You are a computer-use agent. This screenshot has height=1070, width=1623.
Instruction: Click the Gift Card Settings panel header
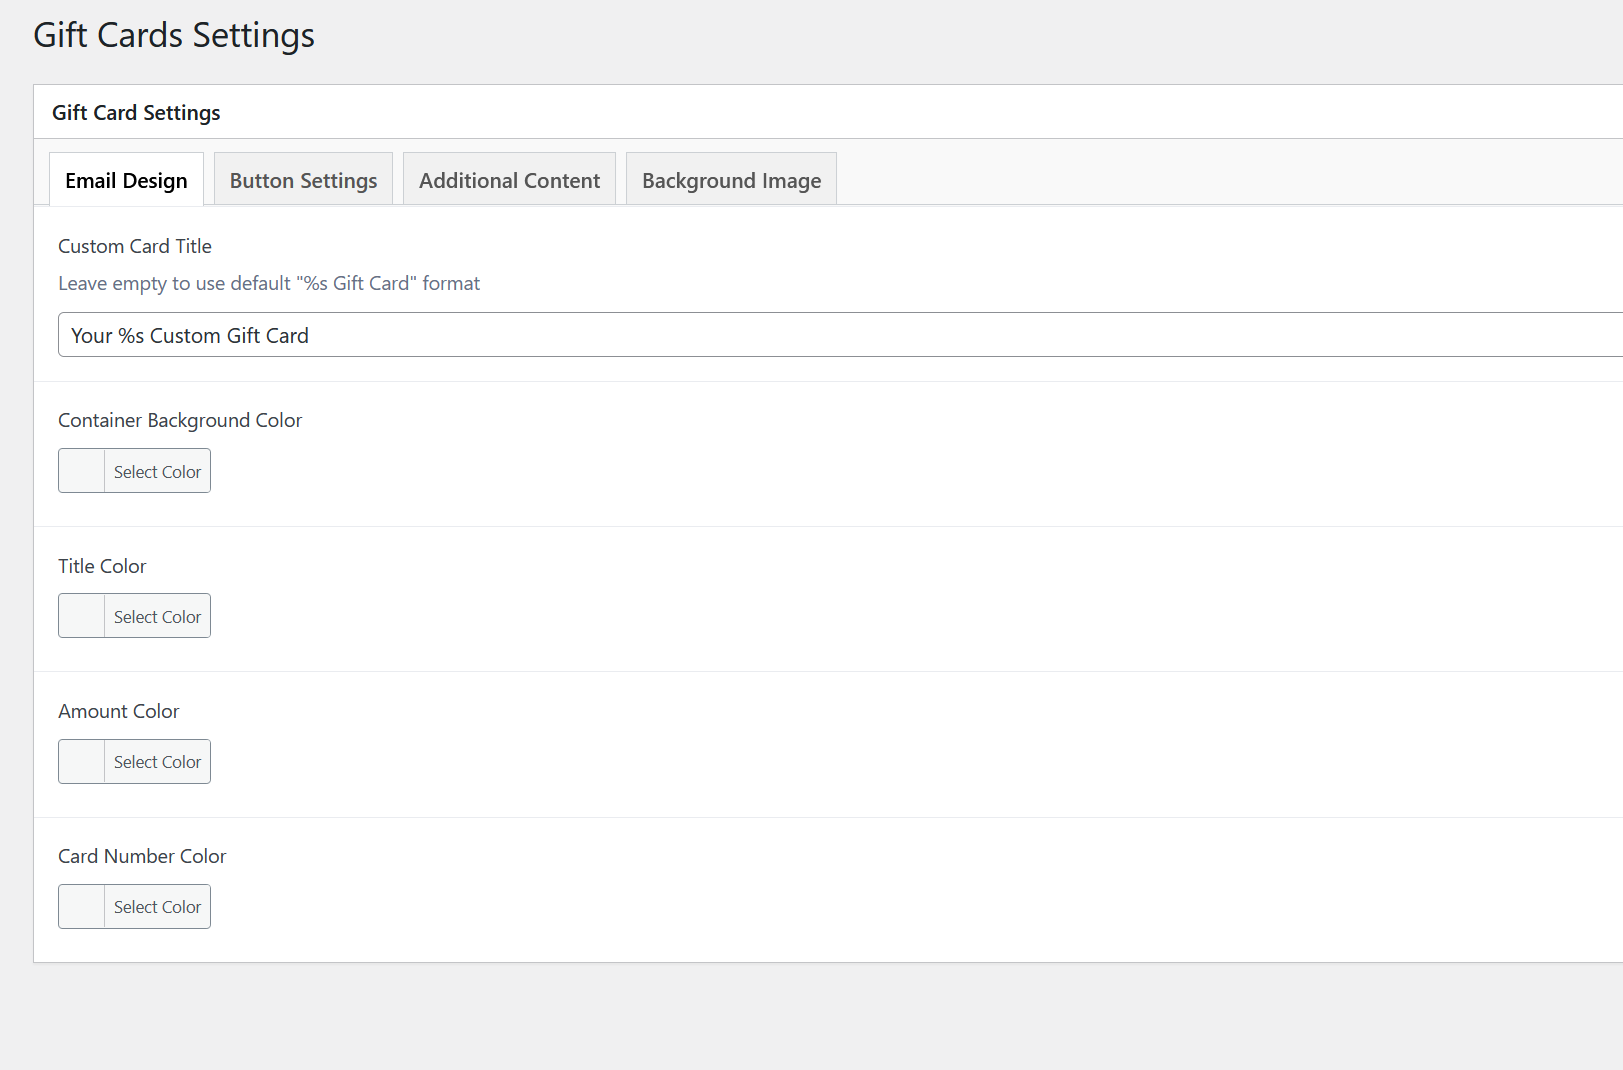(x=136, y=112)
